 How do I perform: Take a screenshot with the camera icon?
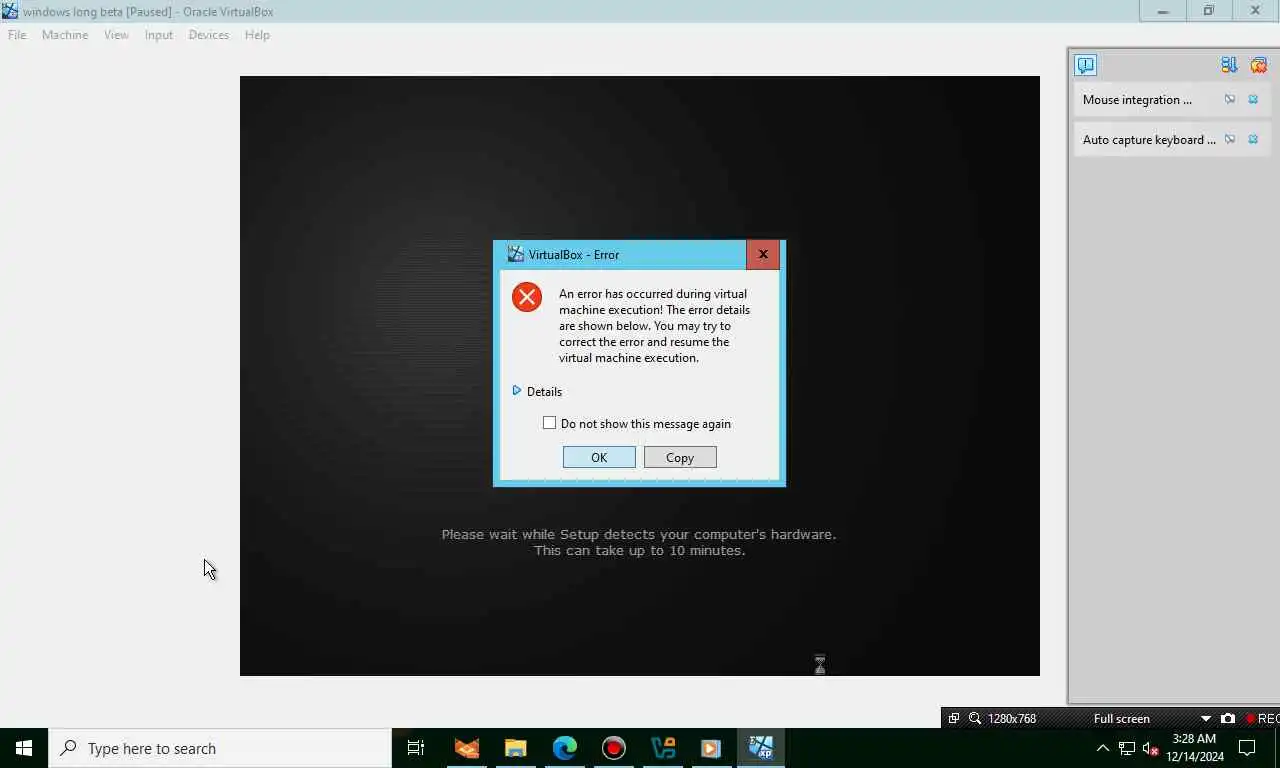click(x=1228, y=718)
